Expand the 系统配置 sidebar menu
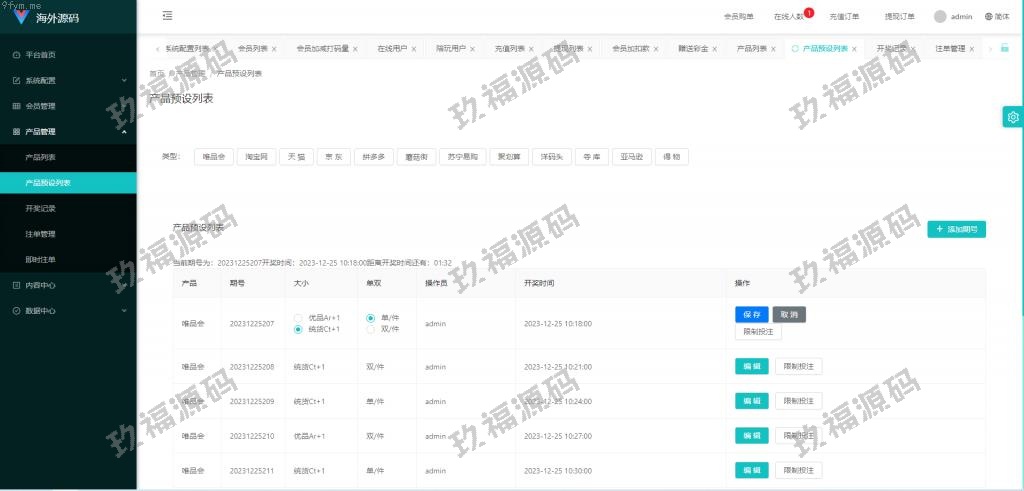 click(x=68, y=80)
